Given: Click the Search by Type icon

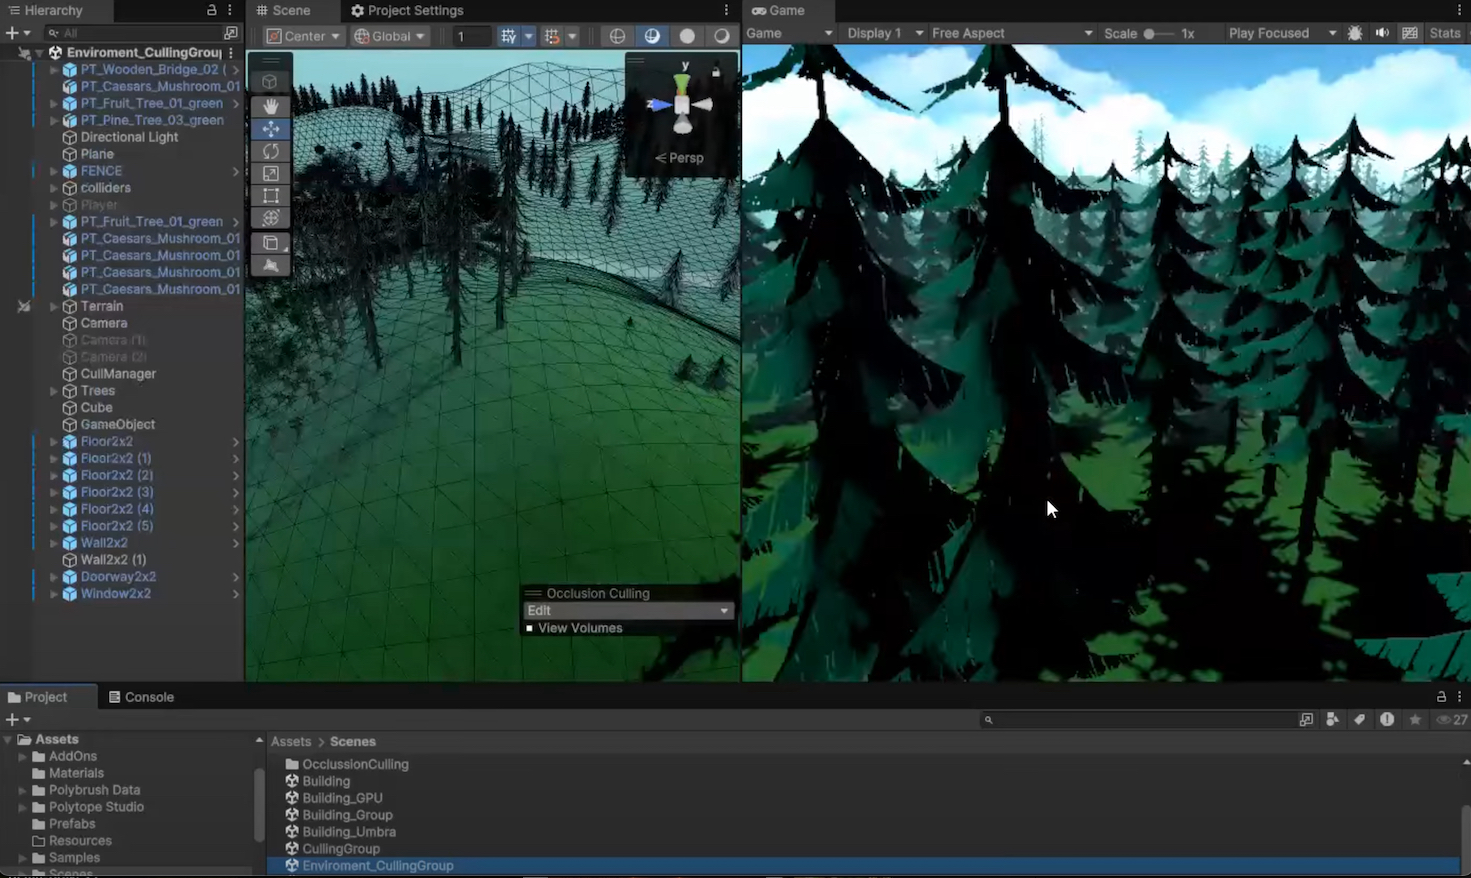Looking at the screenshot, I should point(1332,720).
